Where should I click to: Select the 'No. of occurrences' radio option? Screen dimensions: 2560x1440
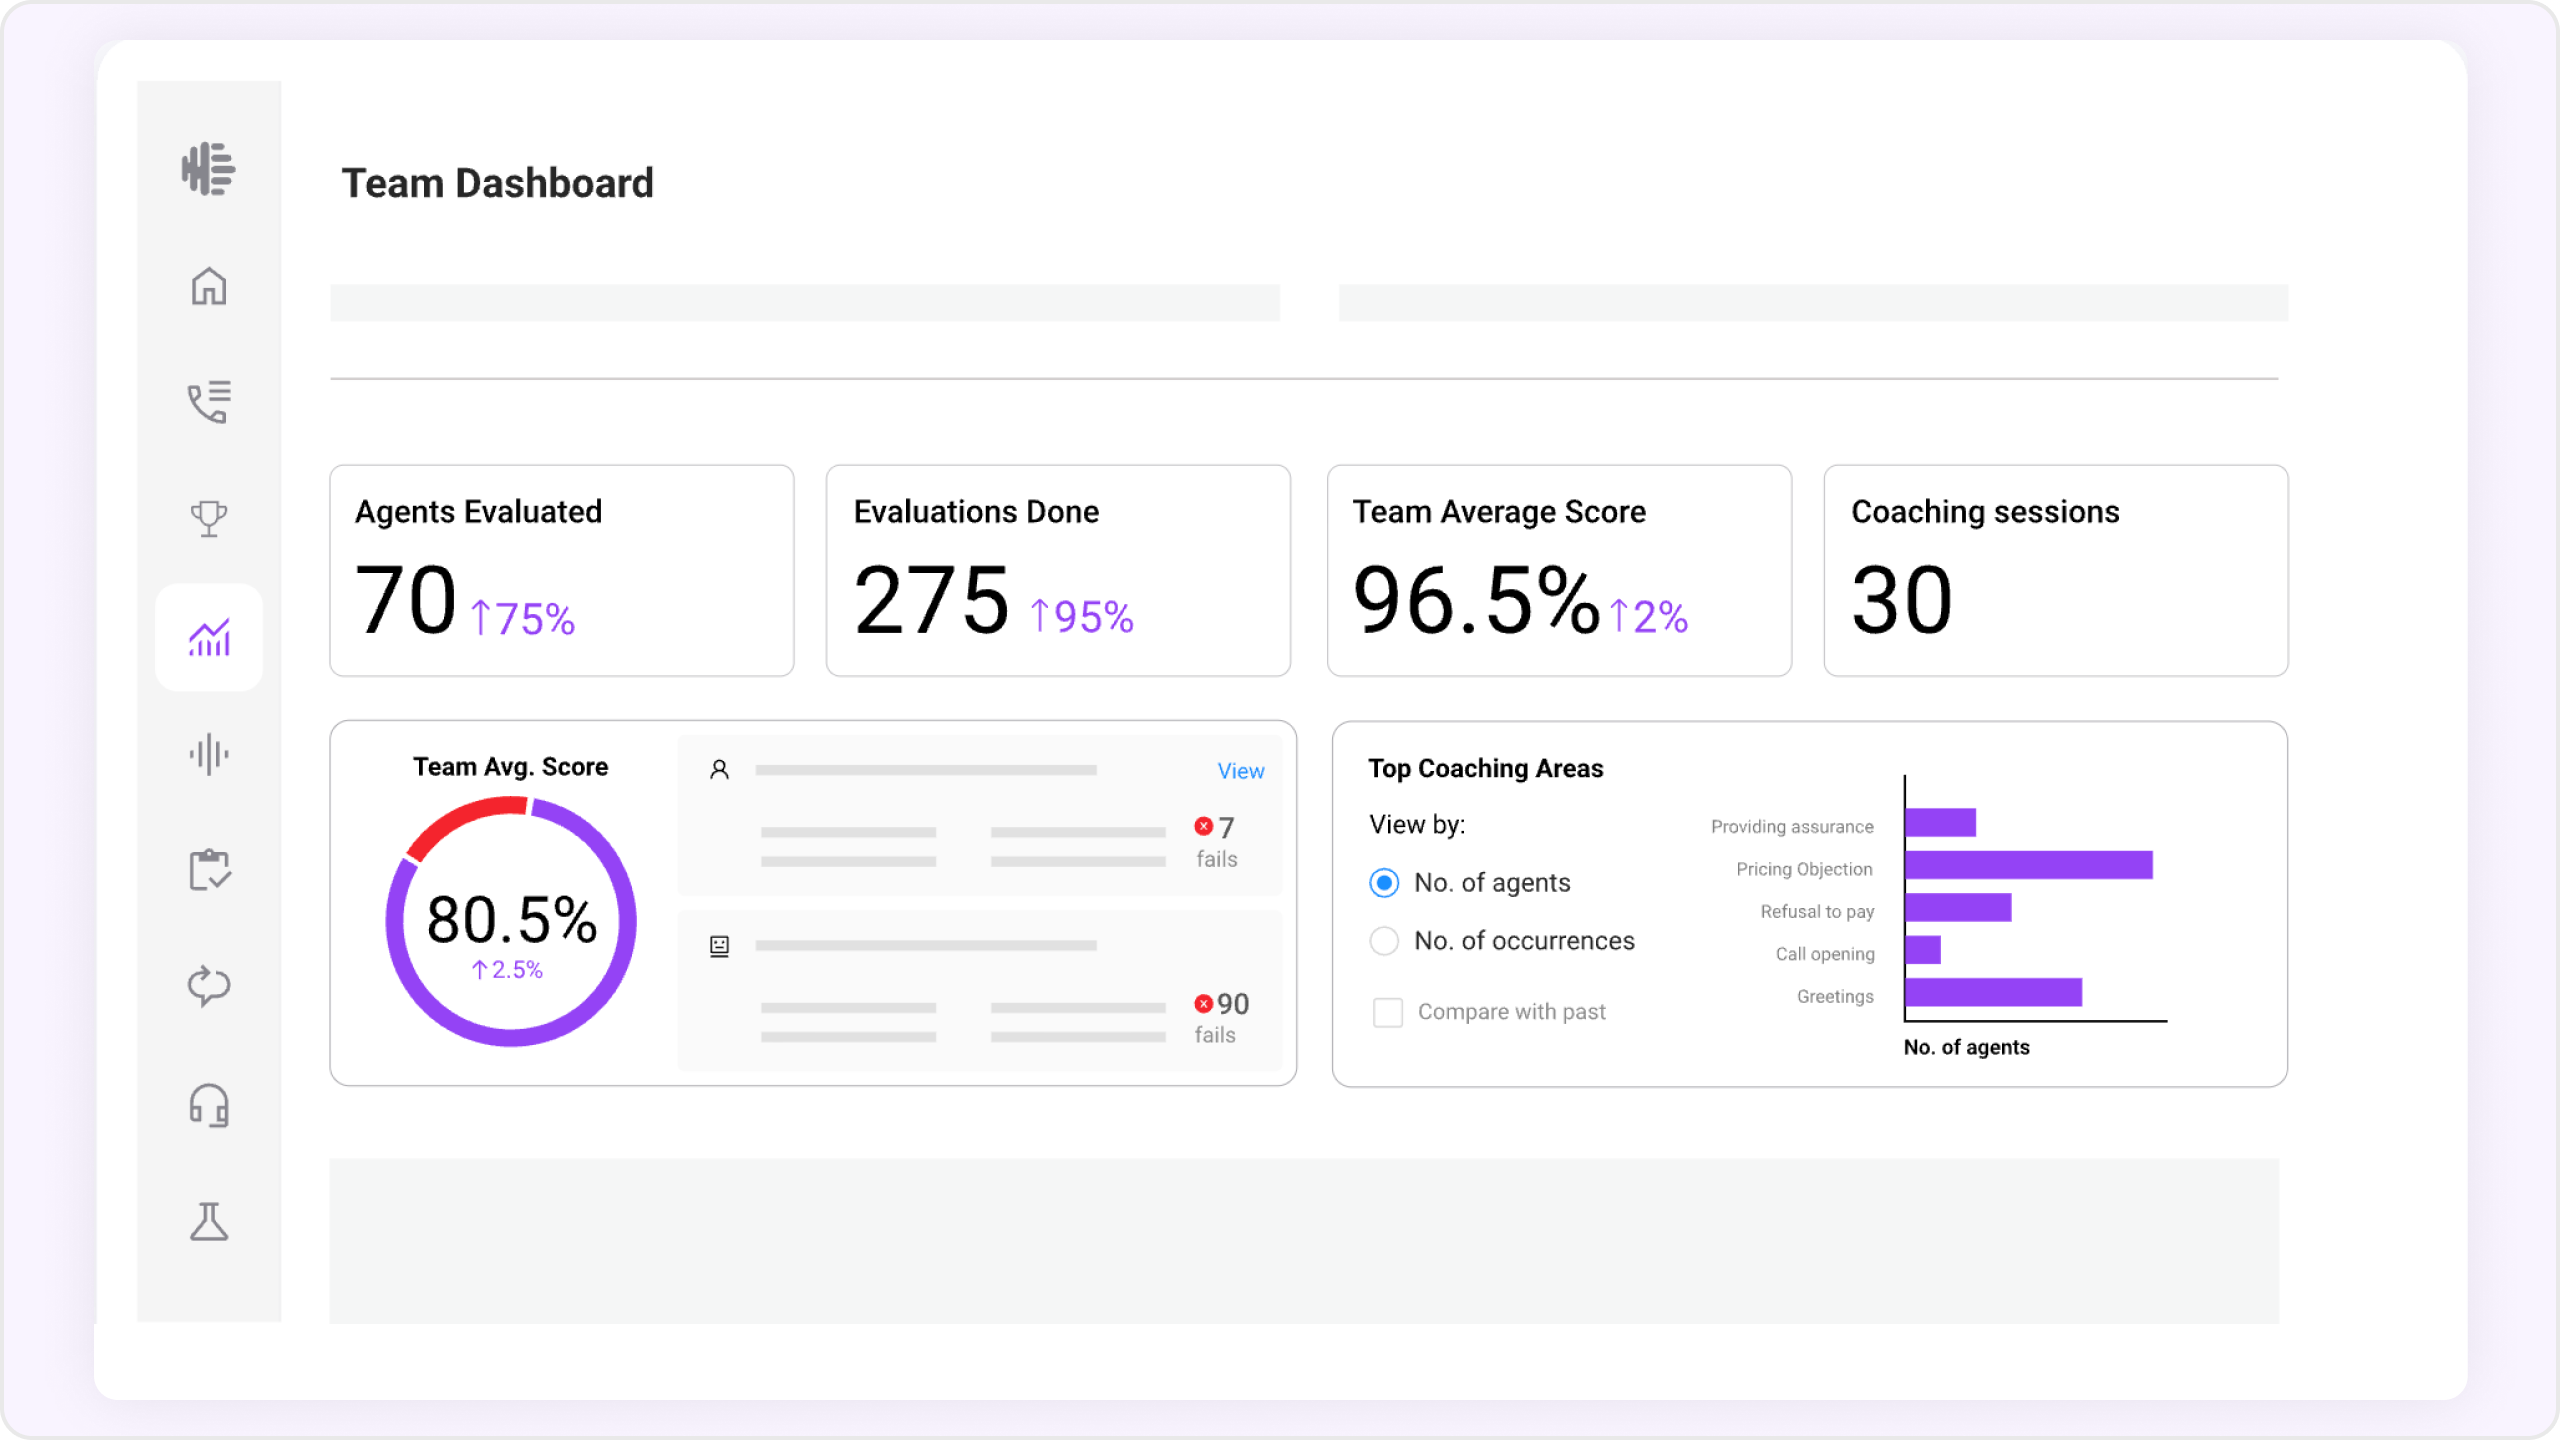click(x=1384, y=940)
